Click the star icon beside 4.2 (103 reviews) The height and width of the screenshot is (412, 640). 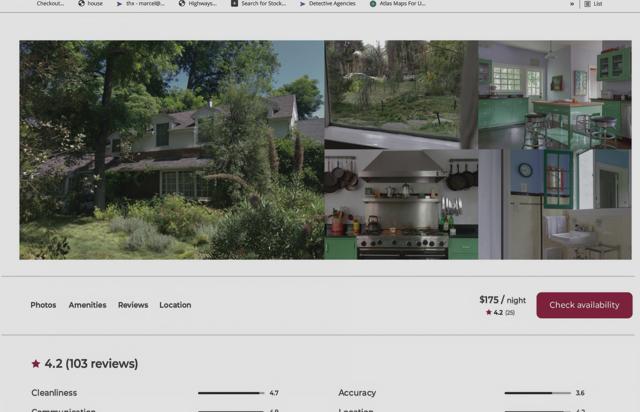[36, 364]
